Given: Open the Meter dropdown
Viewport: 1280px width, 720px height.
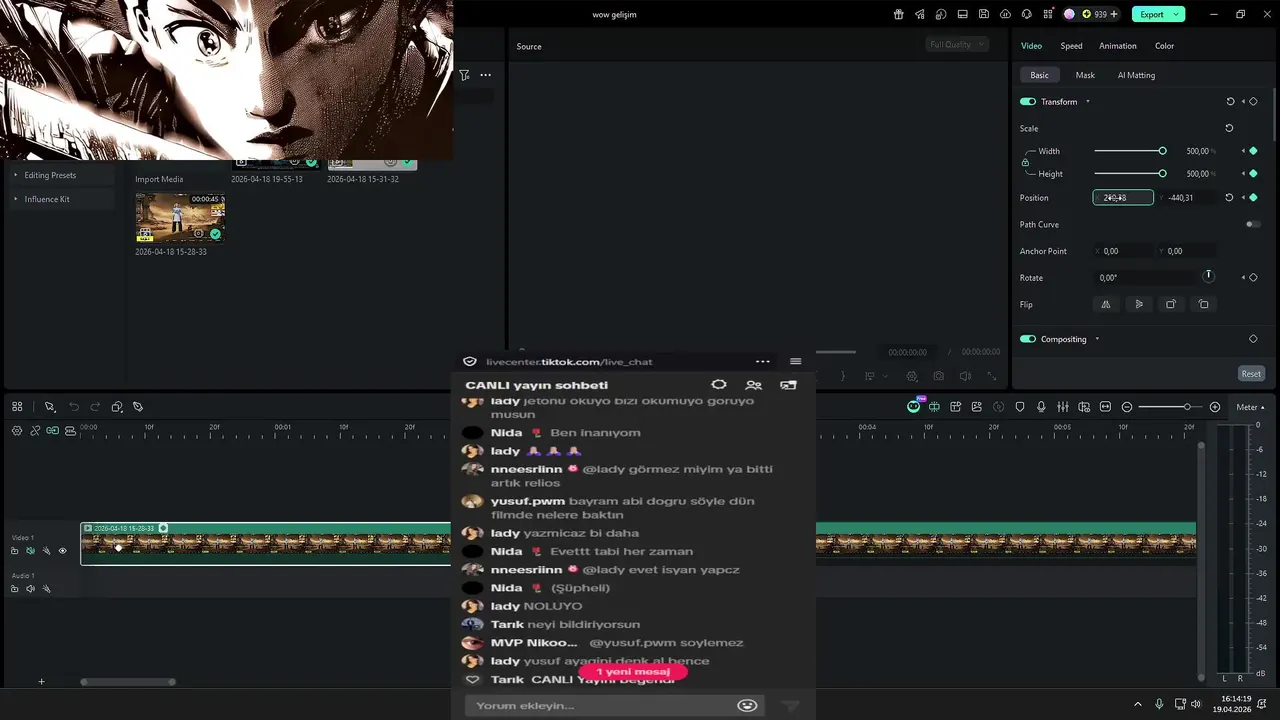Looking at the screenshot, I should [x=1250, y=407].
